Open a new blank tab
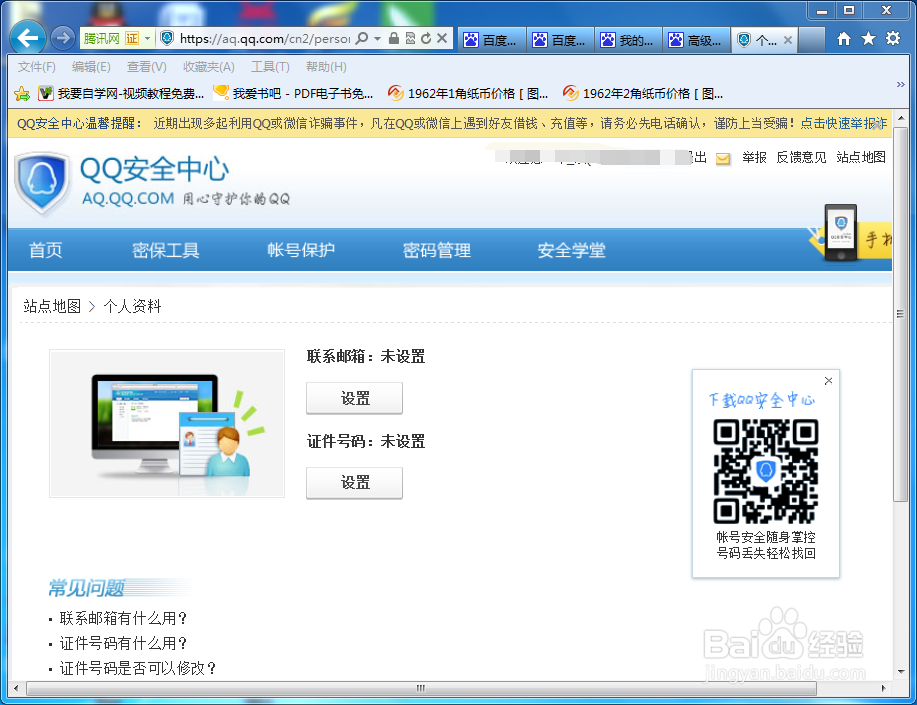 pyautogui.click(x=811, y=40)
